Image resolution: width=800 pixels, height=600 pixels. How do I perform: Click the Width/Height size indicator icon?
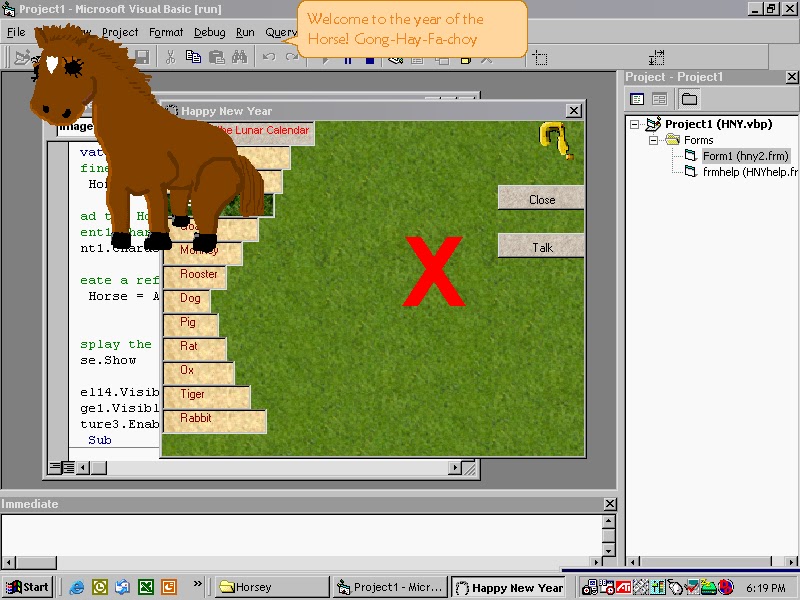pyautogui.click(x=656, y=57)
